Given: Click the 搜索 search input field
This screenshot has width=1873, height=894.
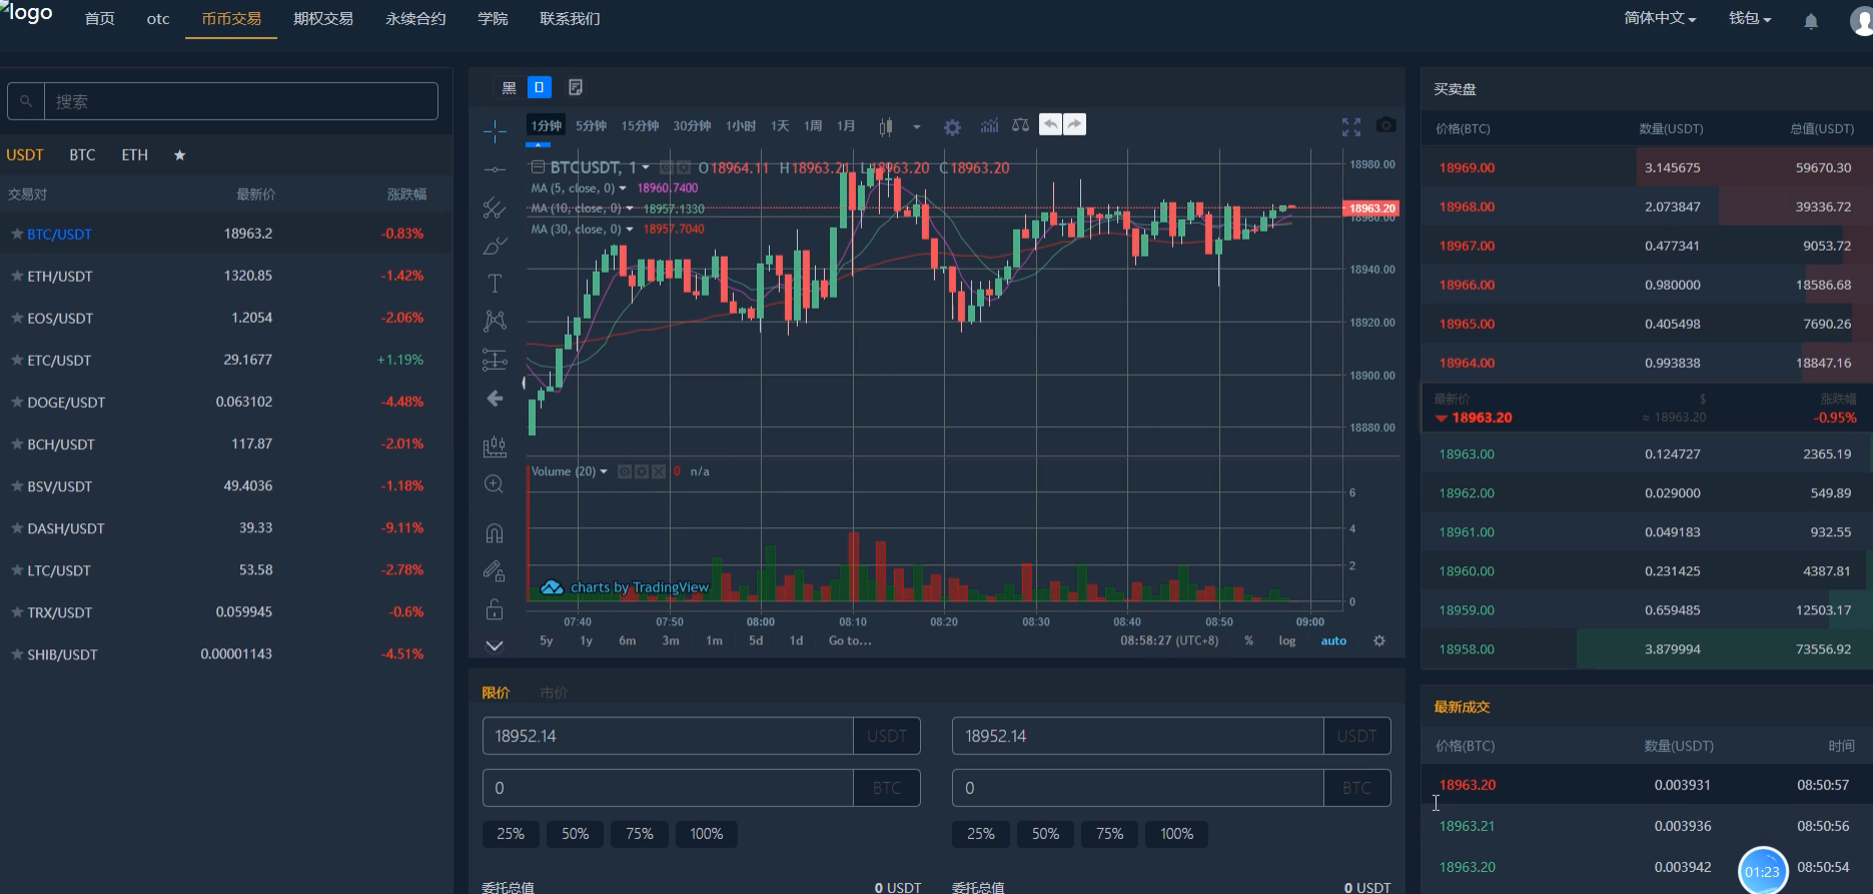Looking at the screenshot, I should click(x=240, y=101).
